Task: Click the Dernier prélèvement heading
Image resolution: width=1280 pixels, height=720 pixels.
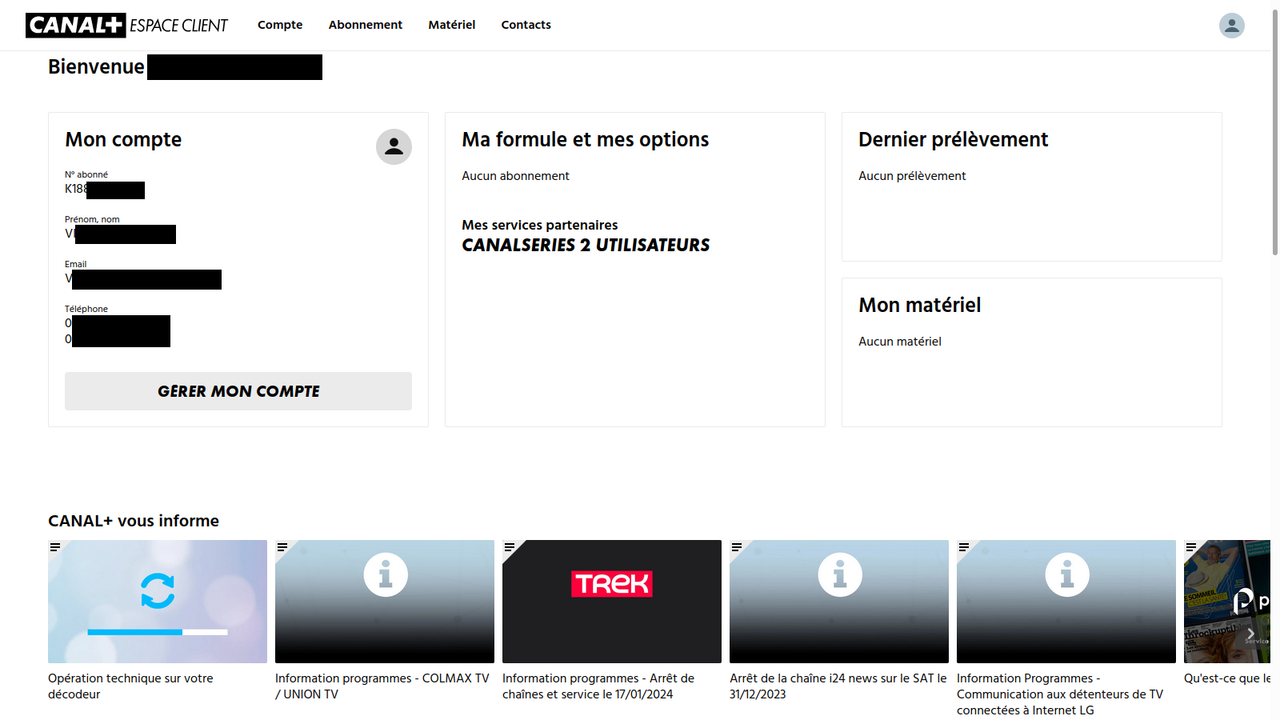Action: (x=953, y=140)
